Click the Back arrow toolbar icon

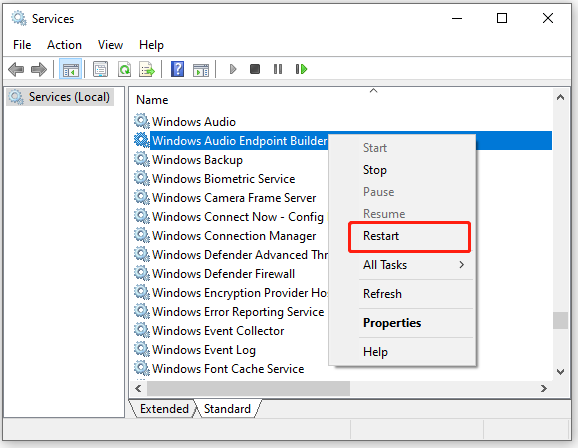(x=16, y=69)
